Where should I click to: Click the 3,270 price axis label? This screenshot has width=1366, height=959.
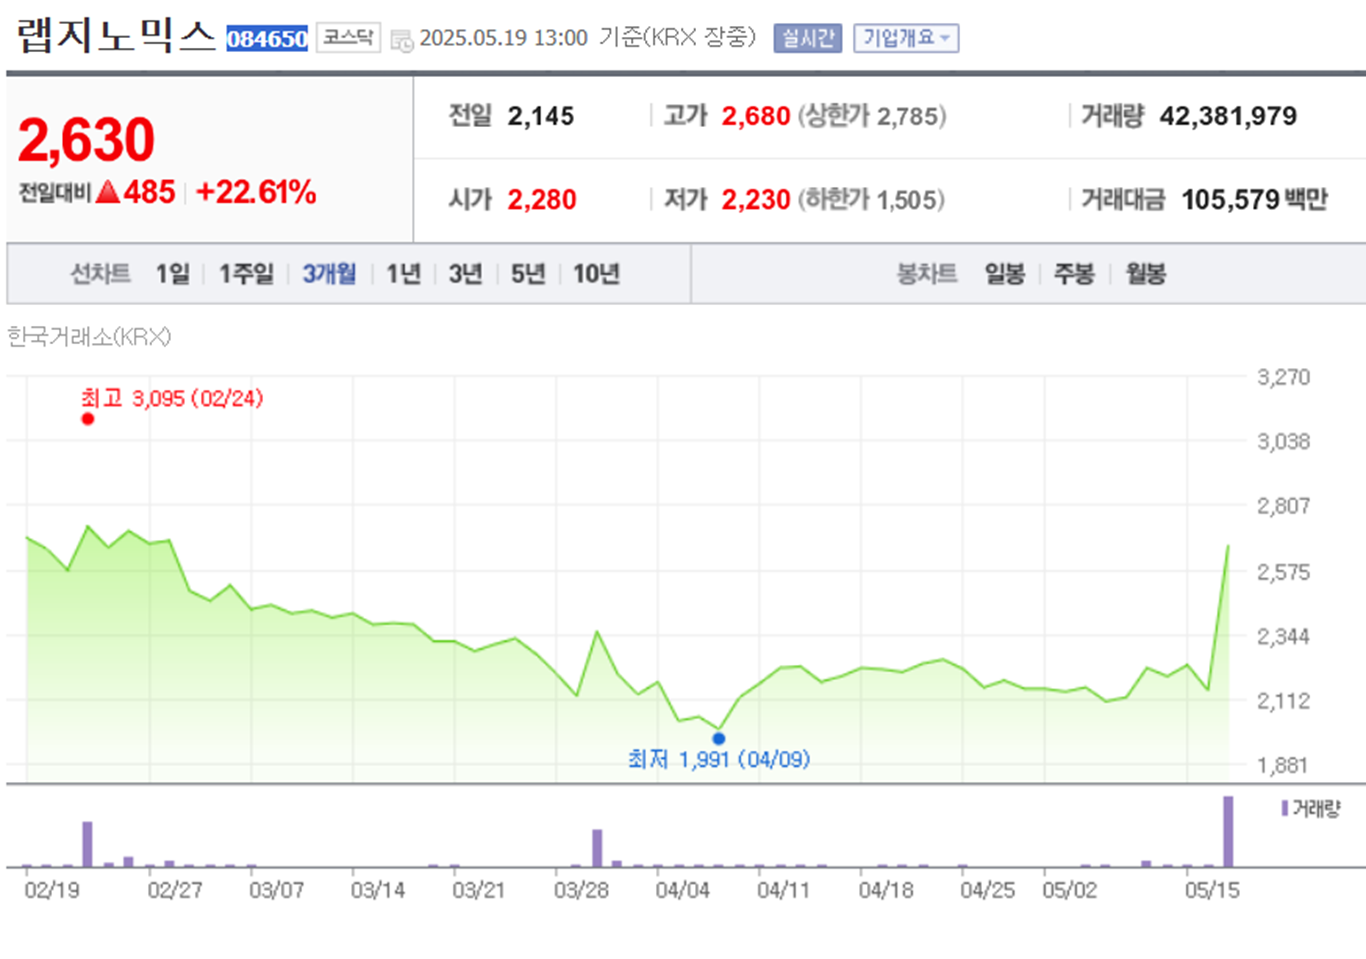pos(1283,377)
